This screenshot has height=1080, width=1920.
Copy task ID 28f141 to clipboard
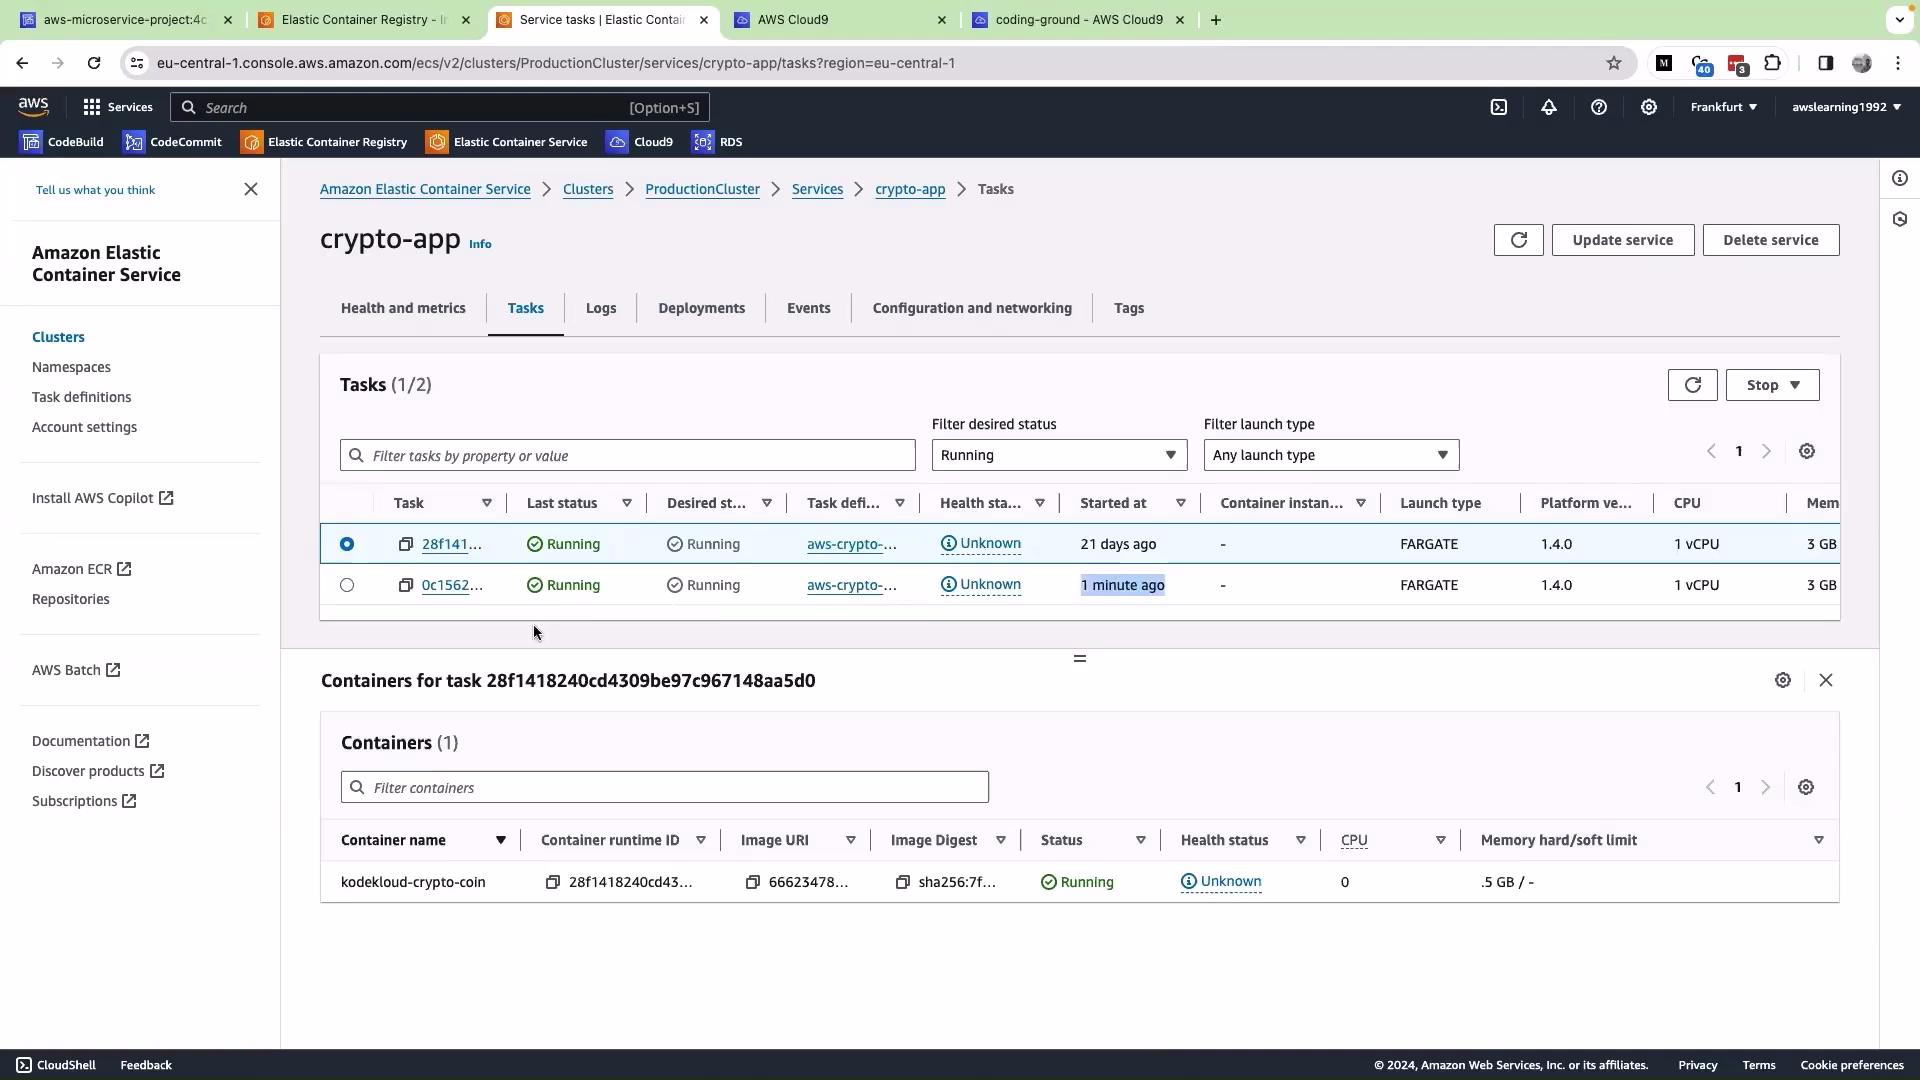click(405, 544)
